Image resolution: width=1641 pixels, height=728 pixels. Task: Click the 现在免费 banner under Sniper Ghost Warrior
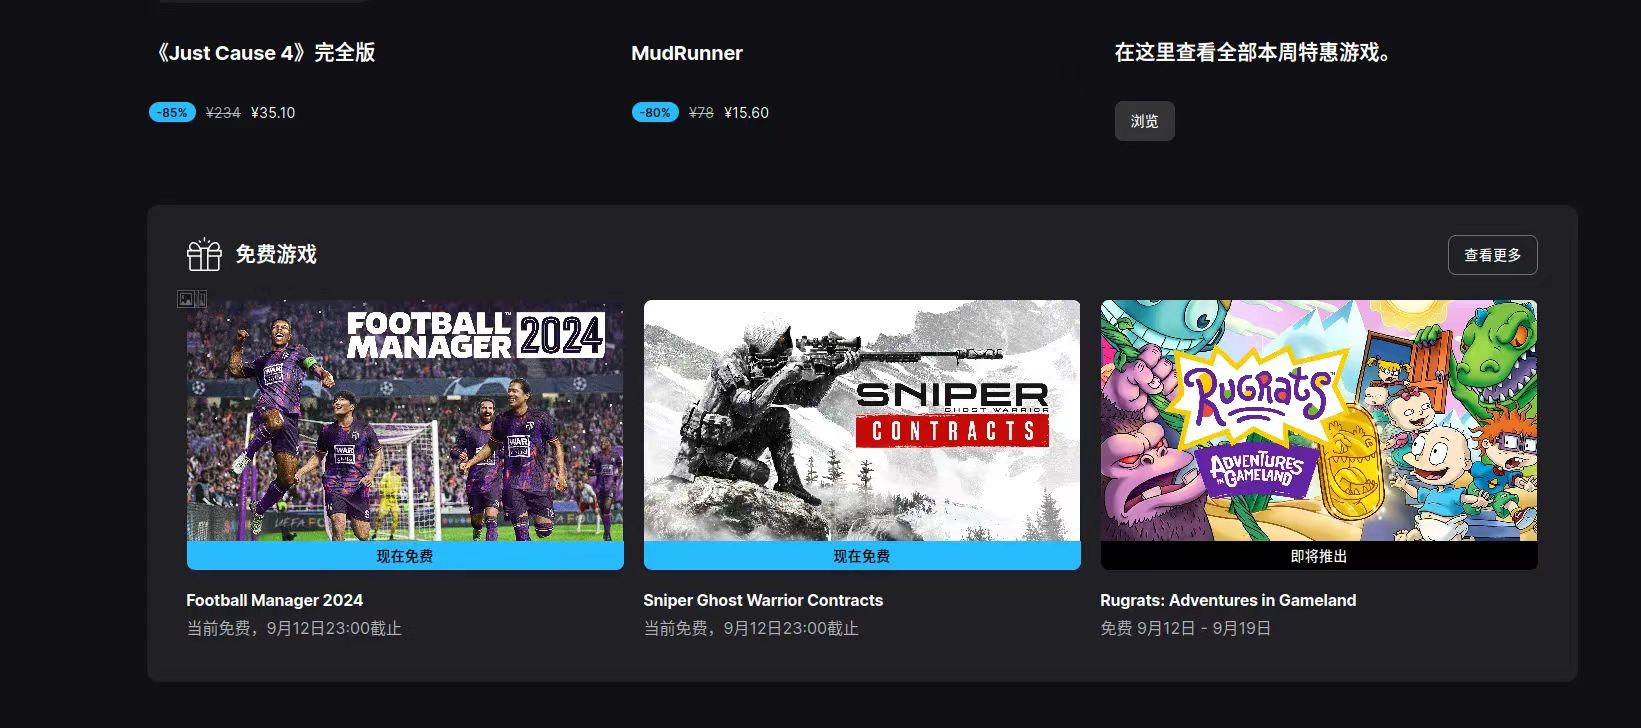click(x=862, y=556)
